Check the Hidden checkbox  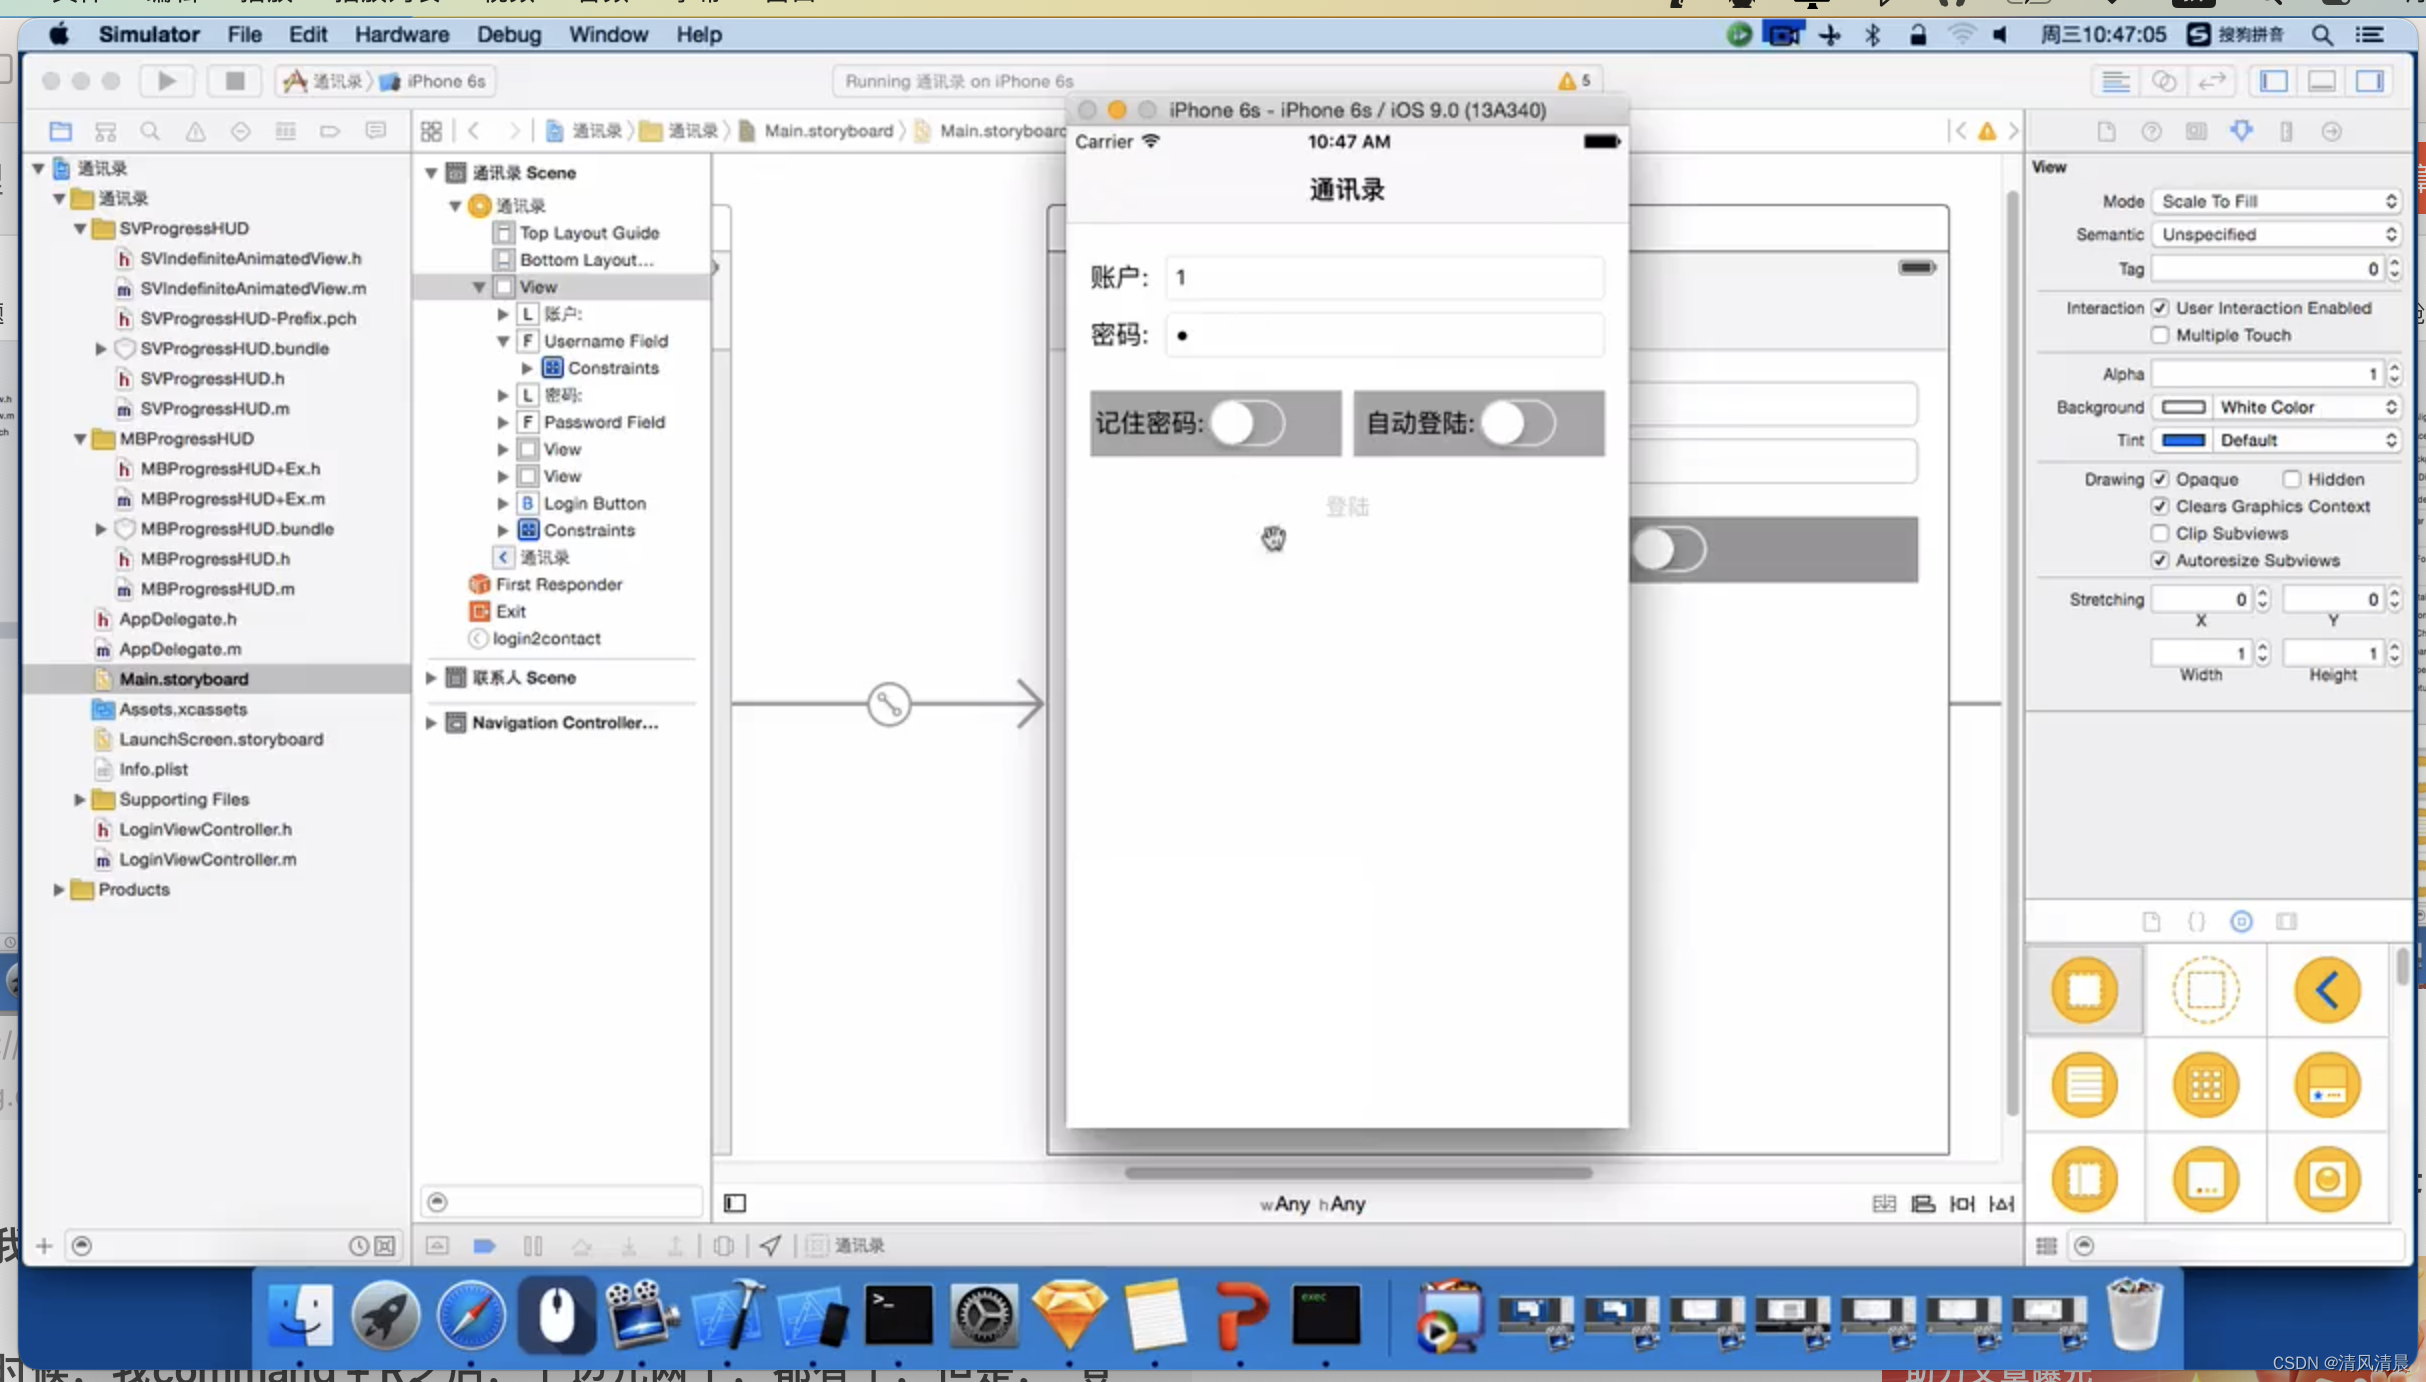click(2291, 479)
